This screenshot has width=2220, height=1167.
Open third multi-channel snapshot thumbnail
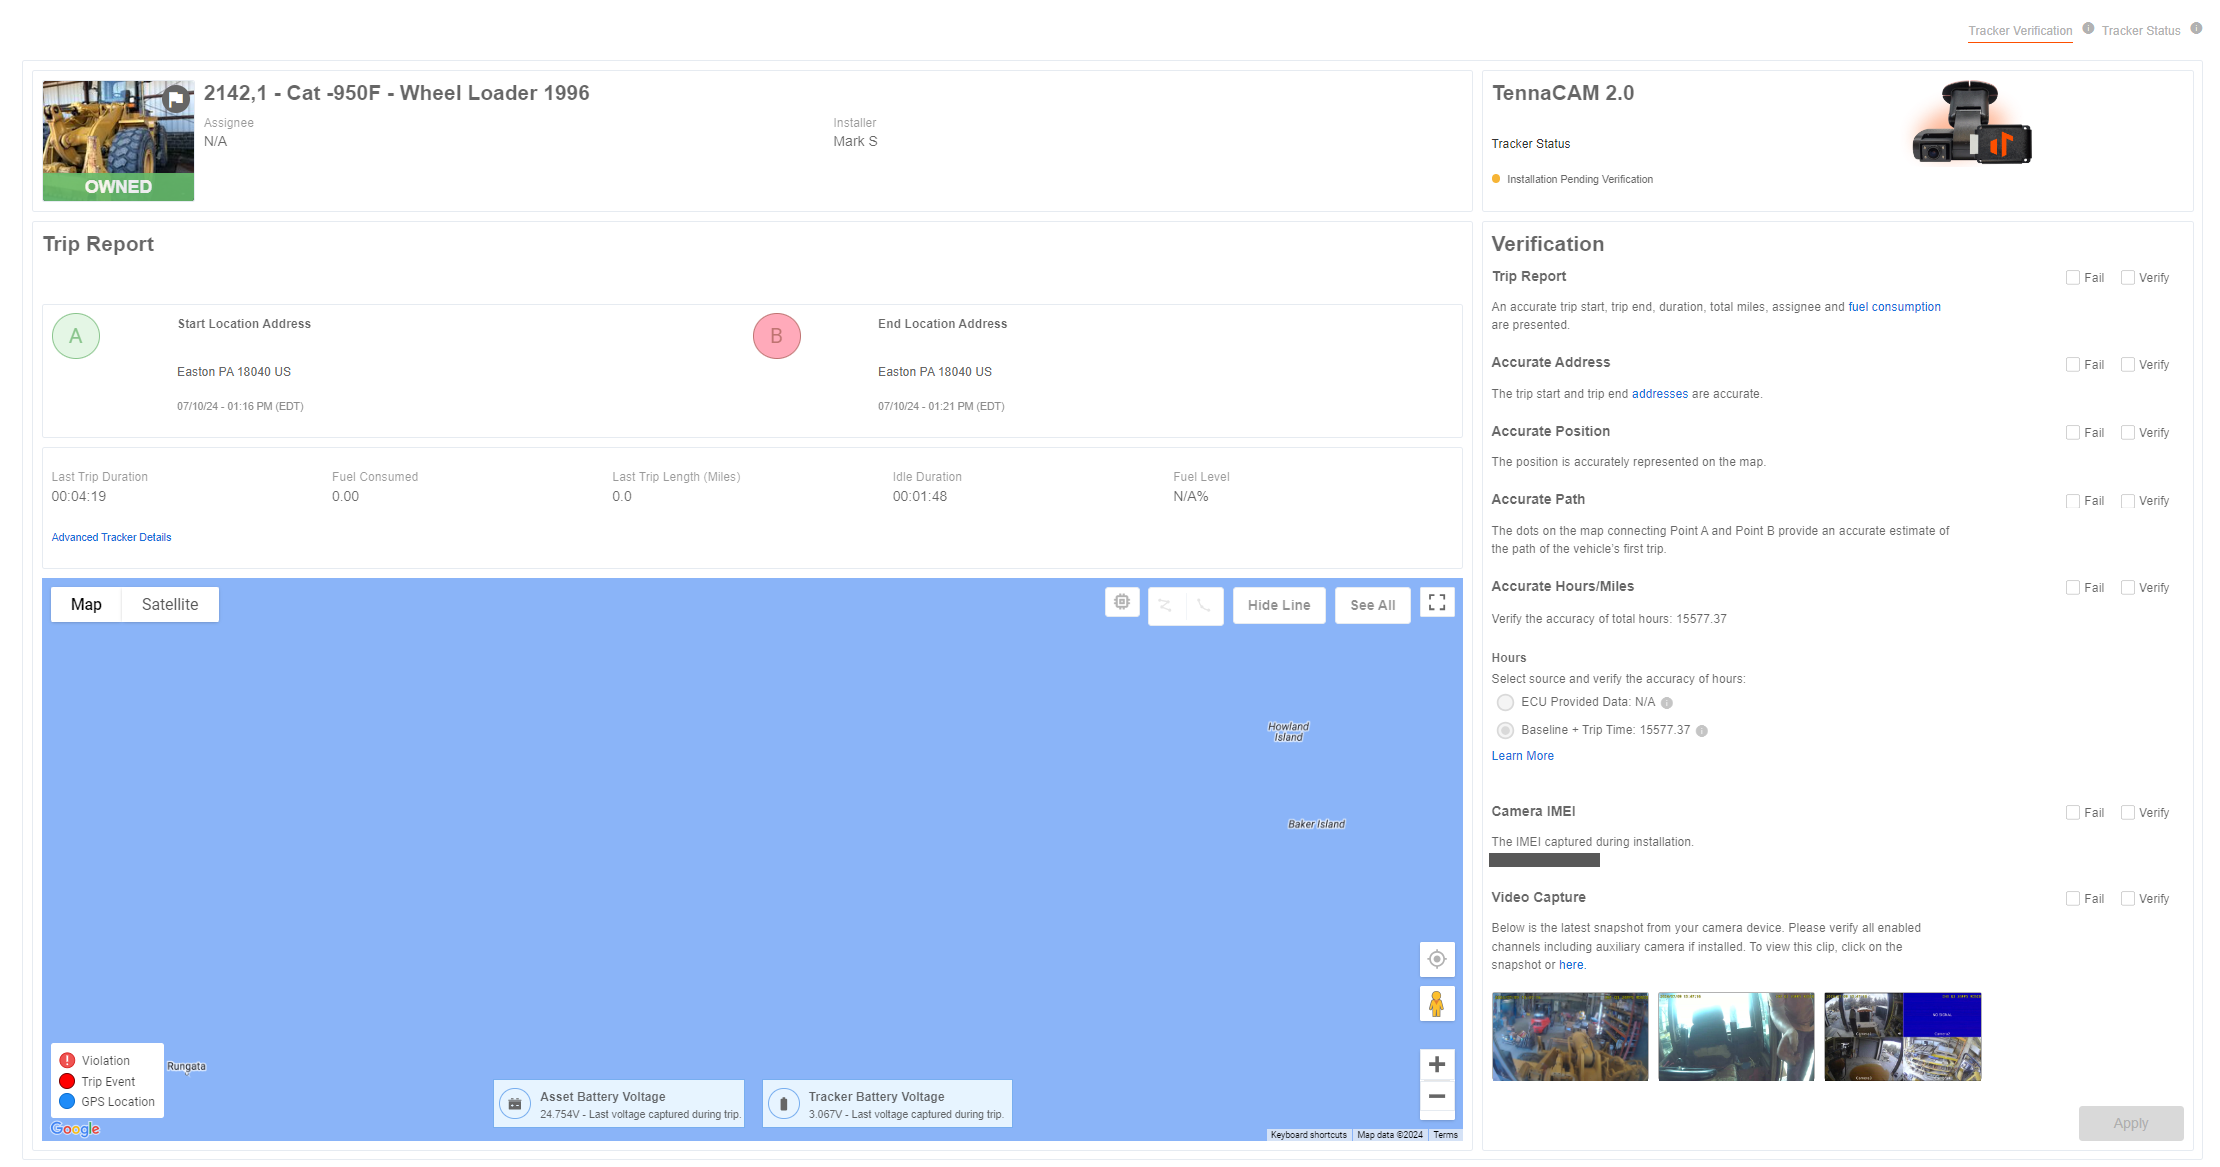1903,1036
